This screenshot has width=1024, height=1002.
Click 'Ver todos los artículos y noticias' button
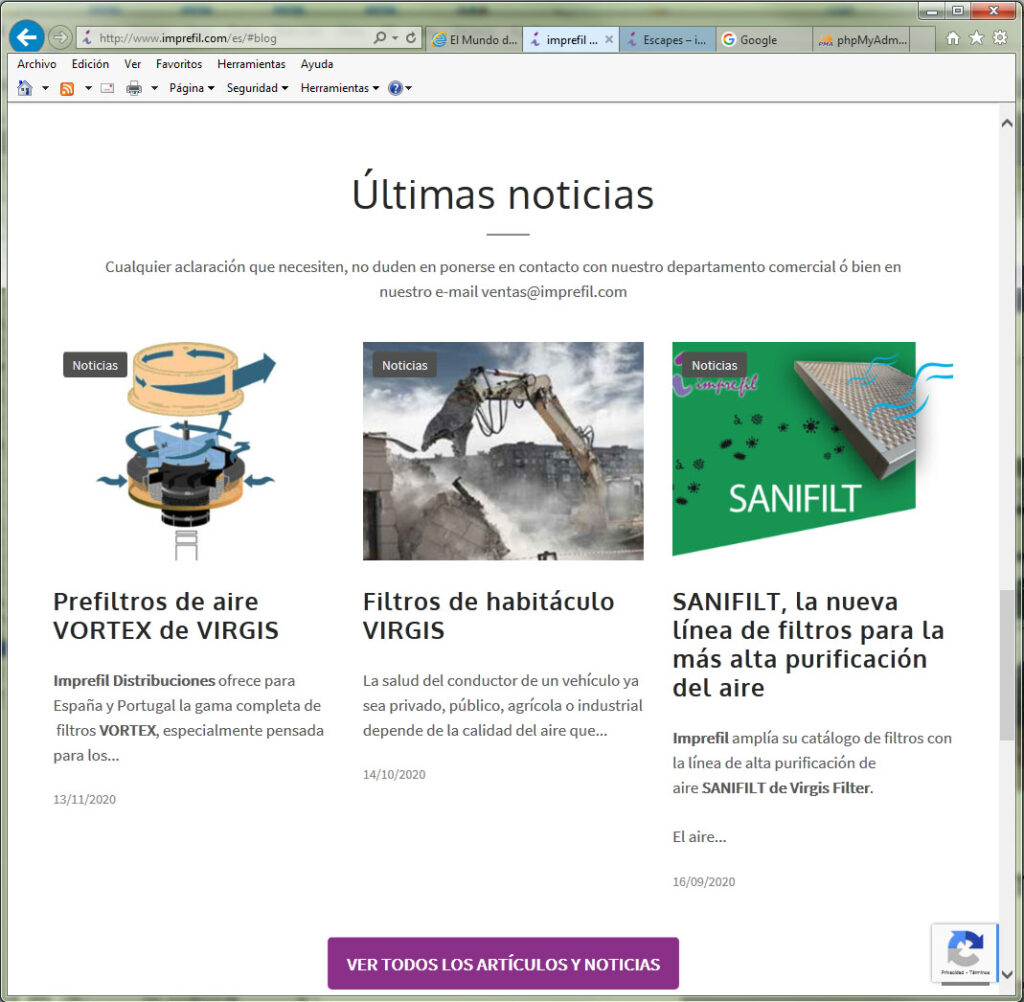(x=503, y=964)
